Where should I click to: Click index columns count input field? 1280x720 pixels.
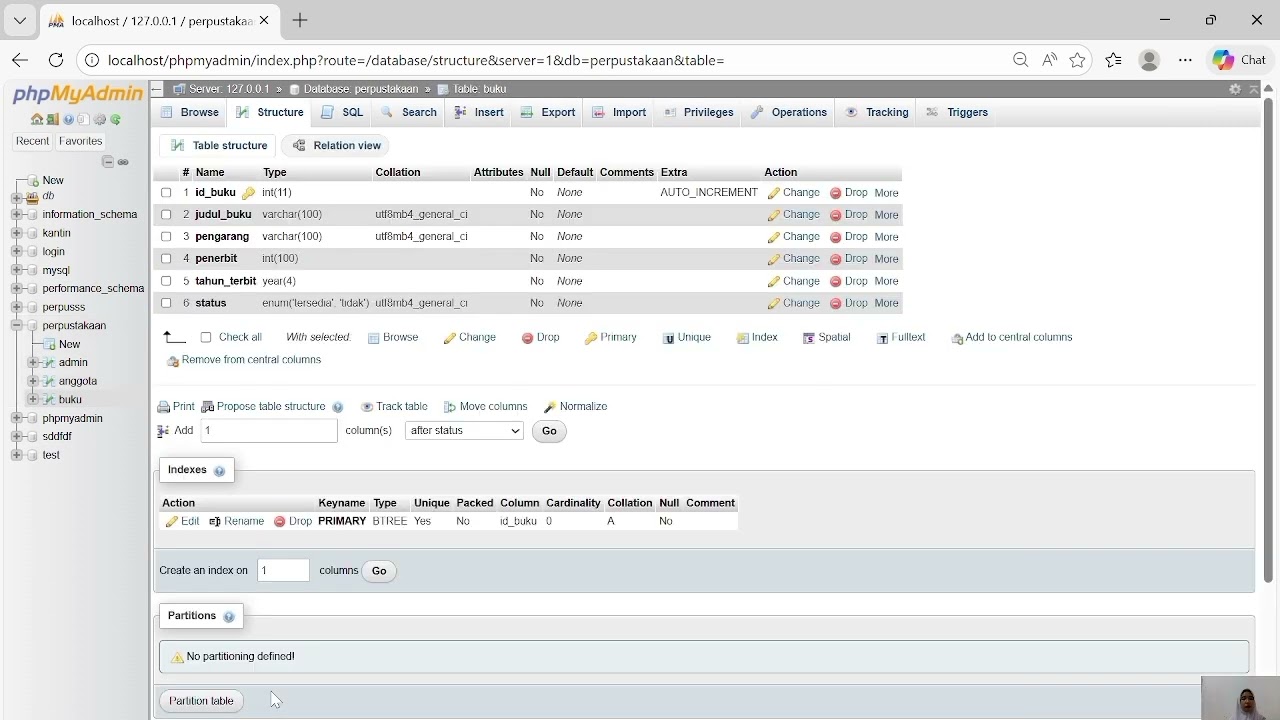click(x=284, y=571)
